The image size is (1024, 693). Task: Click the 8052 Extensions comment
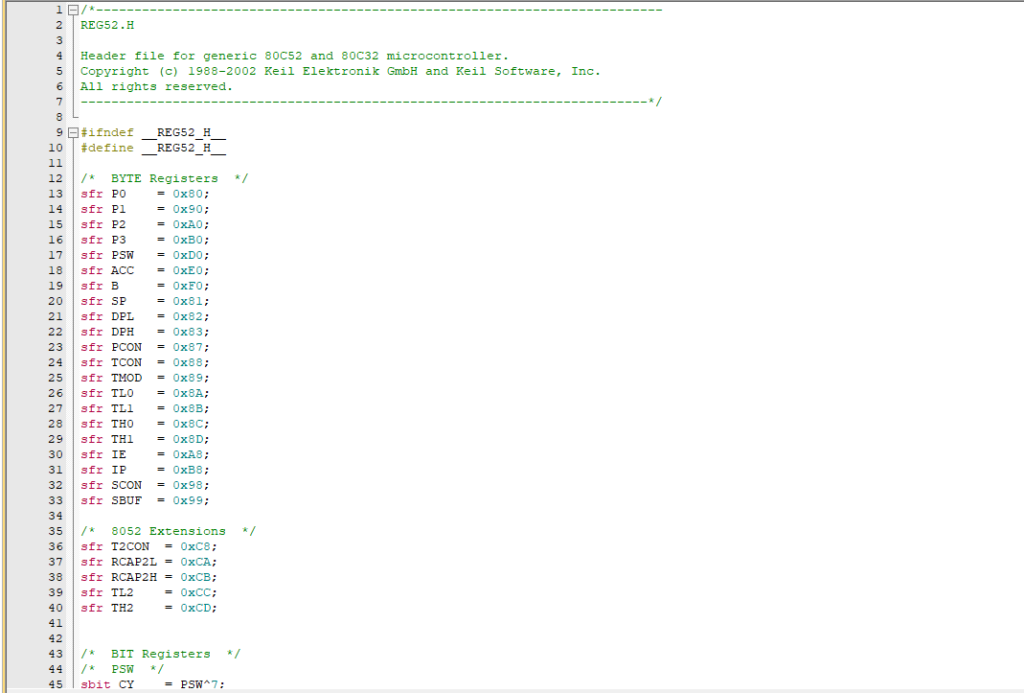coord(168,531)
